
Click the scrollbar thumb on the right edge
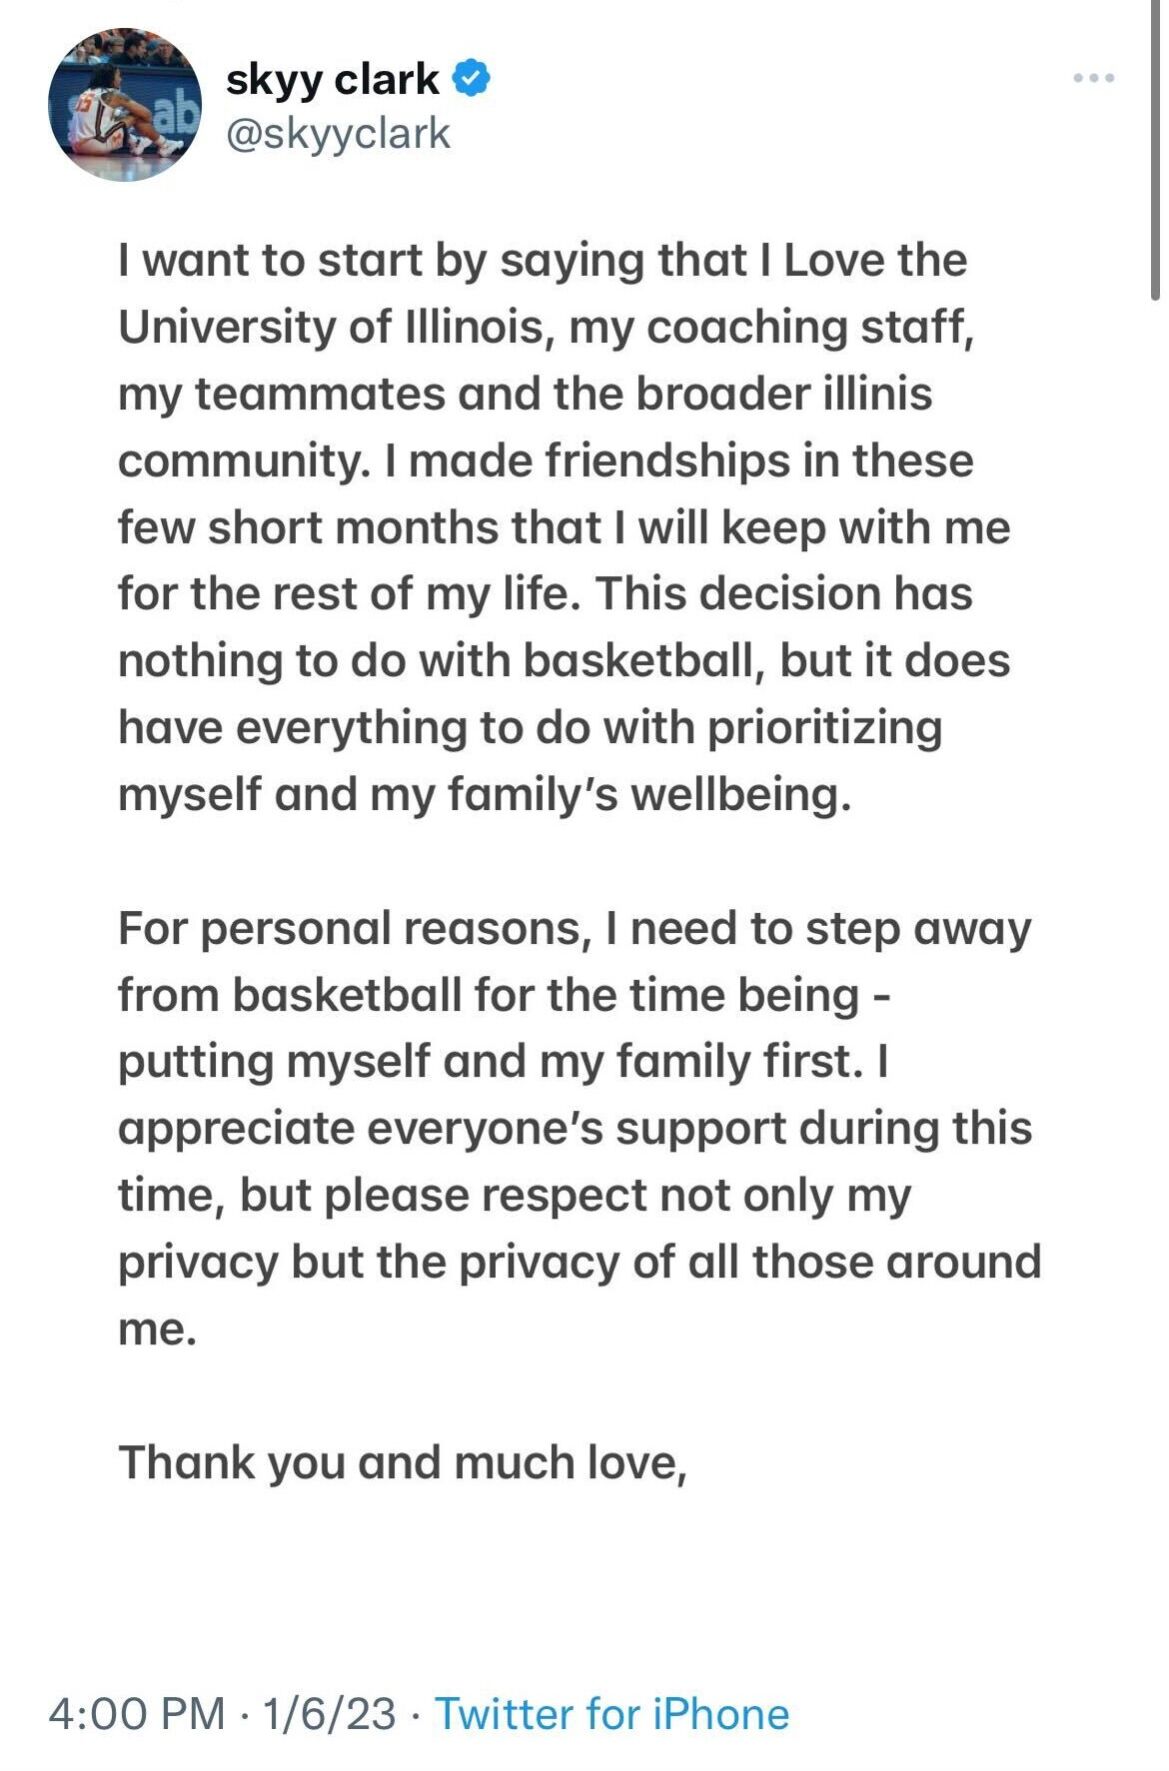(x=1156, y=150)
